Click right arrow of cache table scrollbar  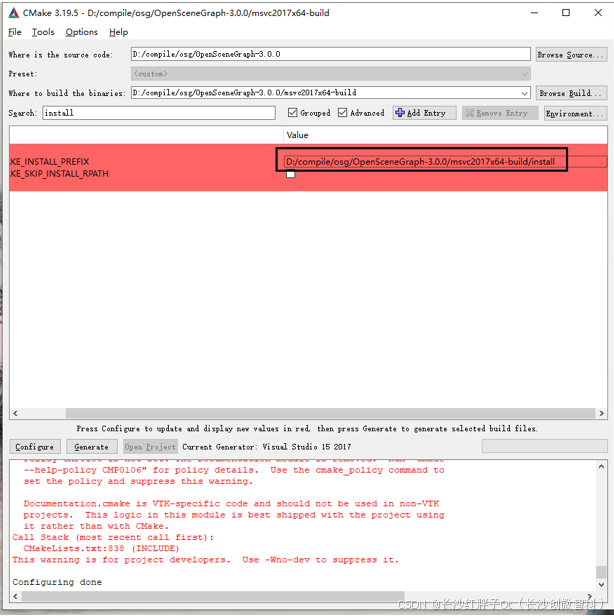(x=601, y=413)
